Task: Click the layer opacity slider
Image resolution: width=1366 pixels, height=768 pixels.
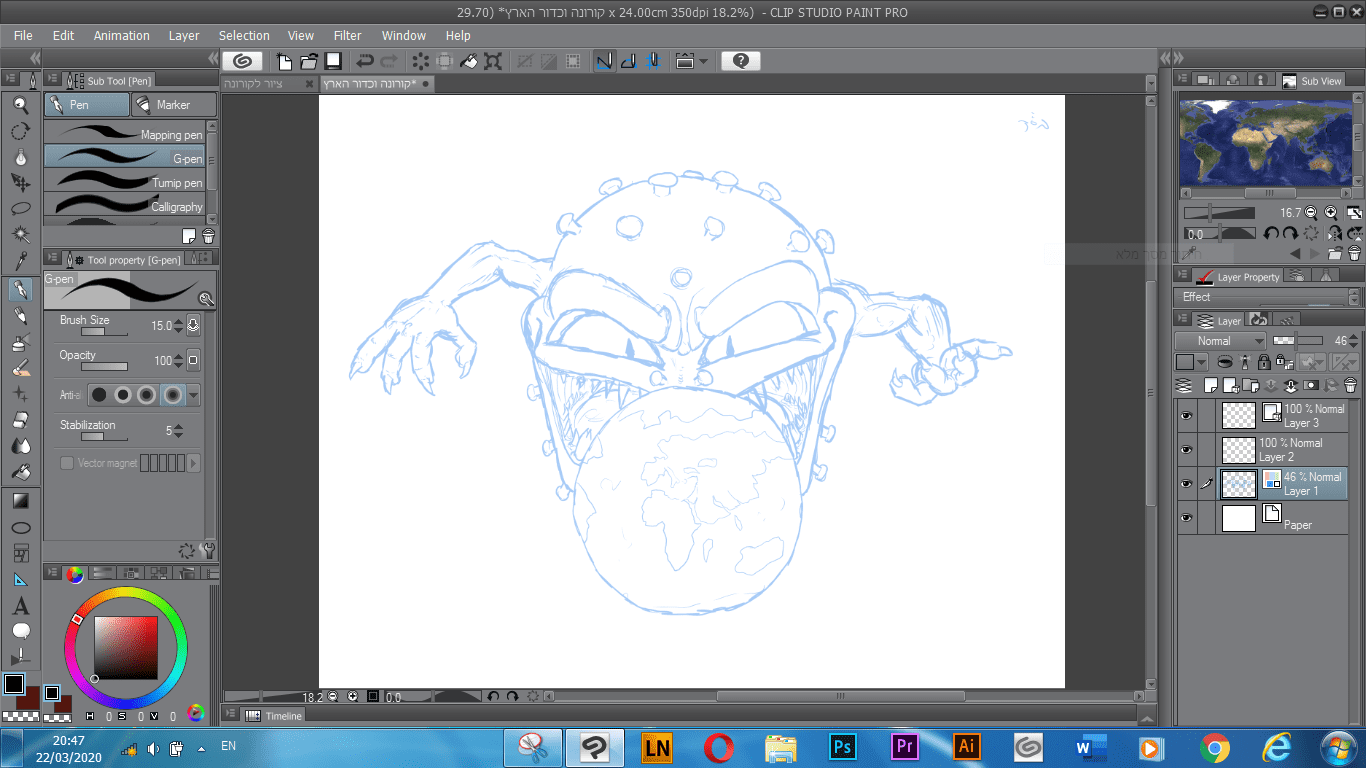Action: click(x=1296, y=341)
